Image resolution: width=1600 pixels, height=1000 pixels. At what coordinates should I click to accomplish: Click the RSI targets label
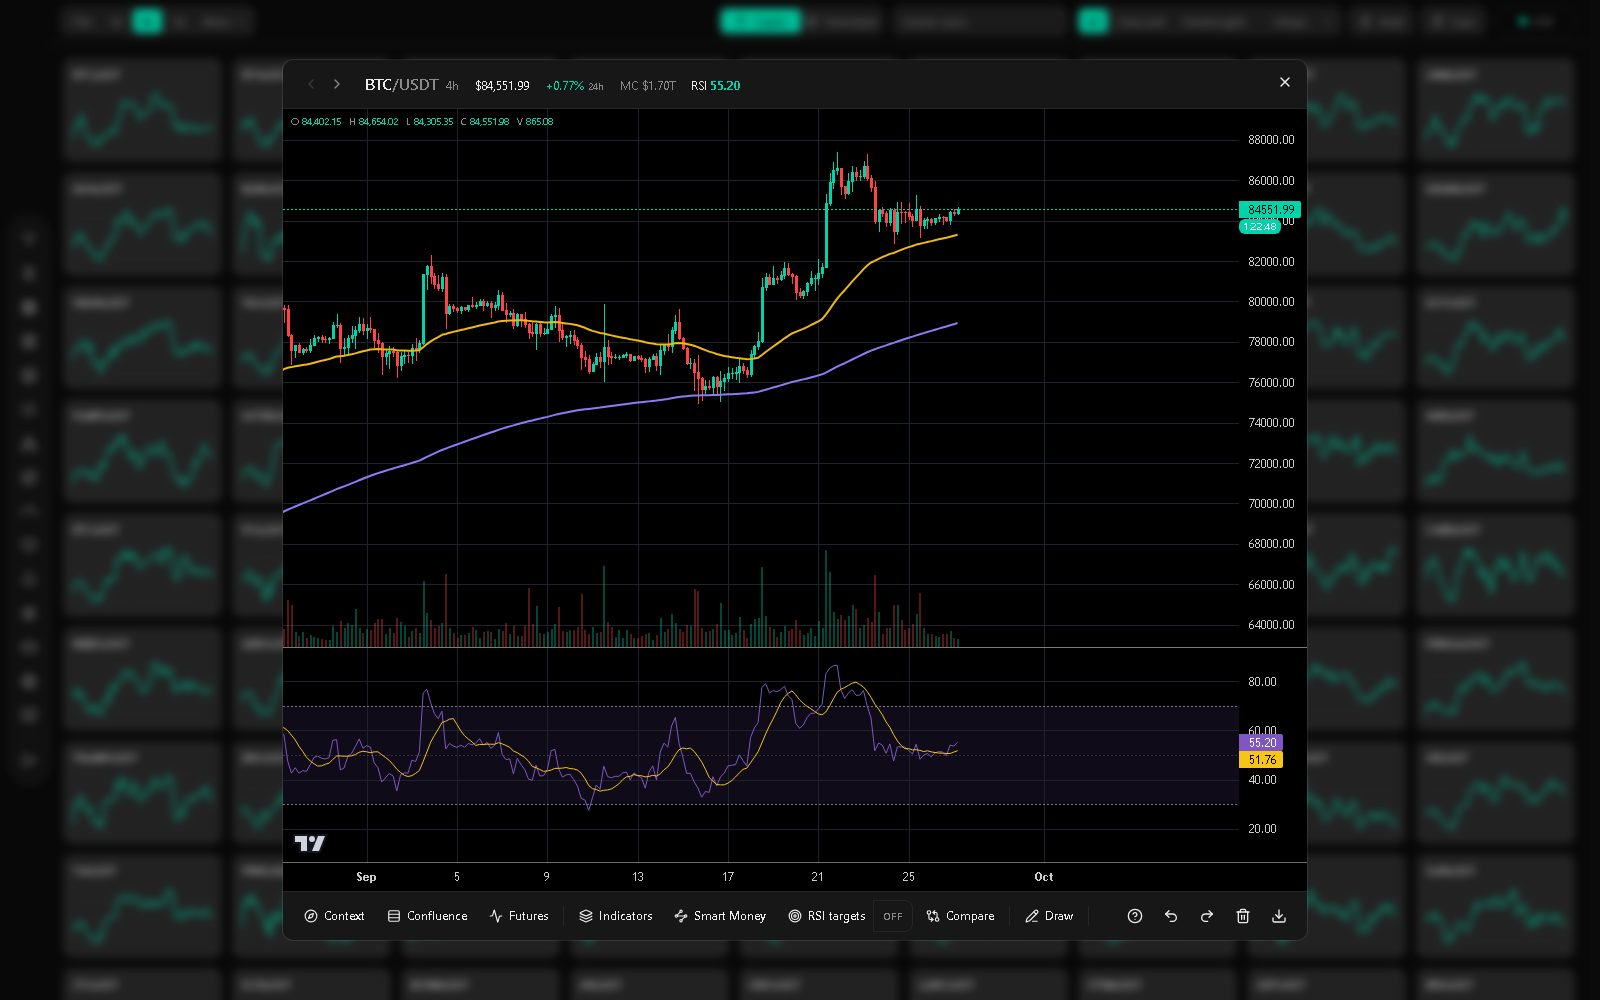(827, 916)
